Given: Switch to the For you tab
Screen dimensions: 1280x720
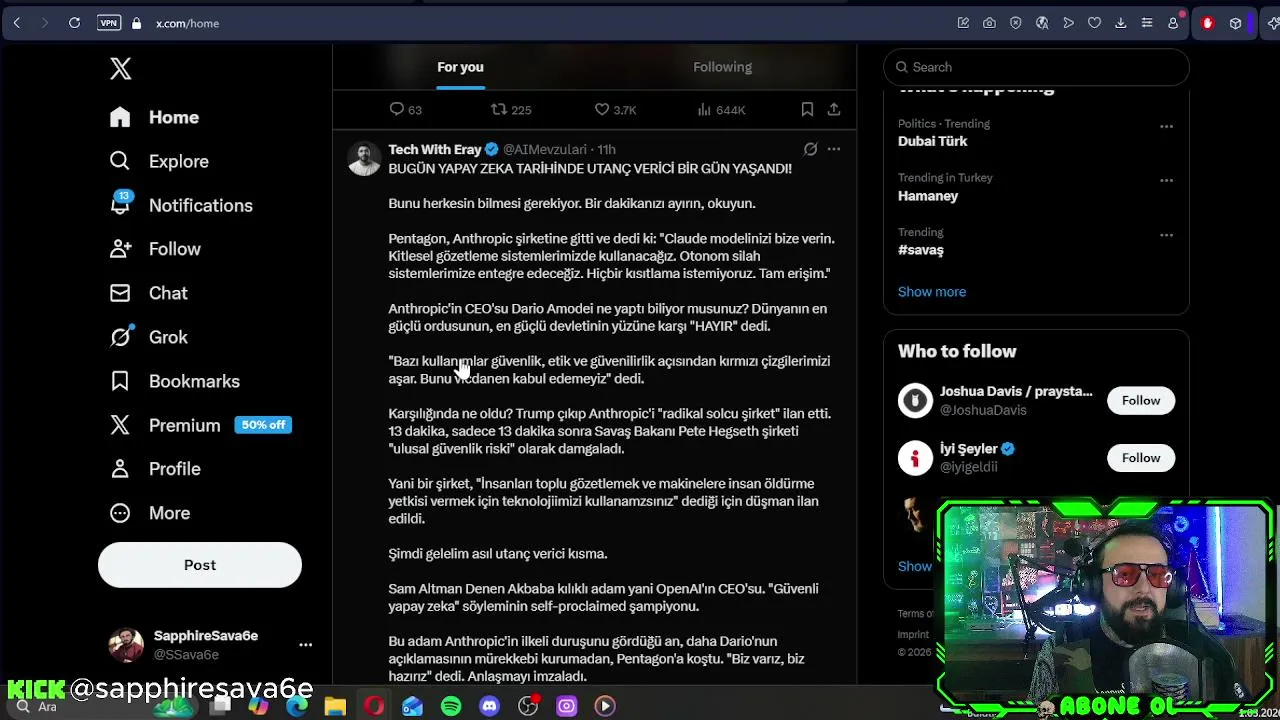Looking at the screenshot, I should (x=460, y=67).
